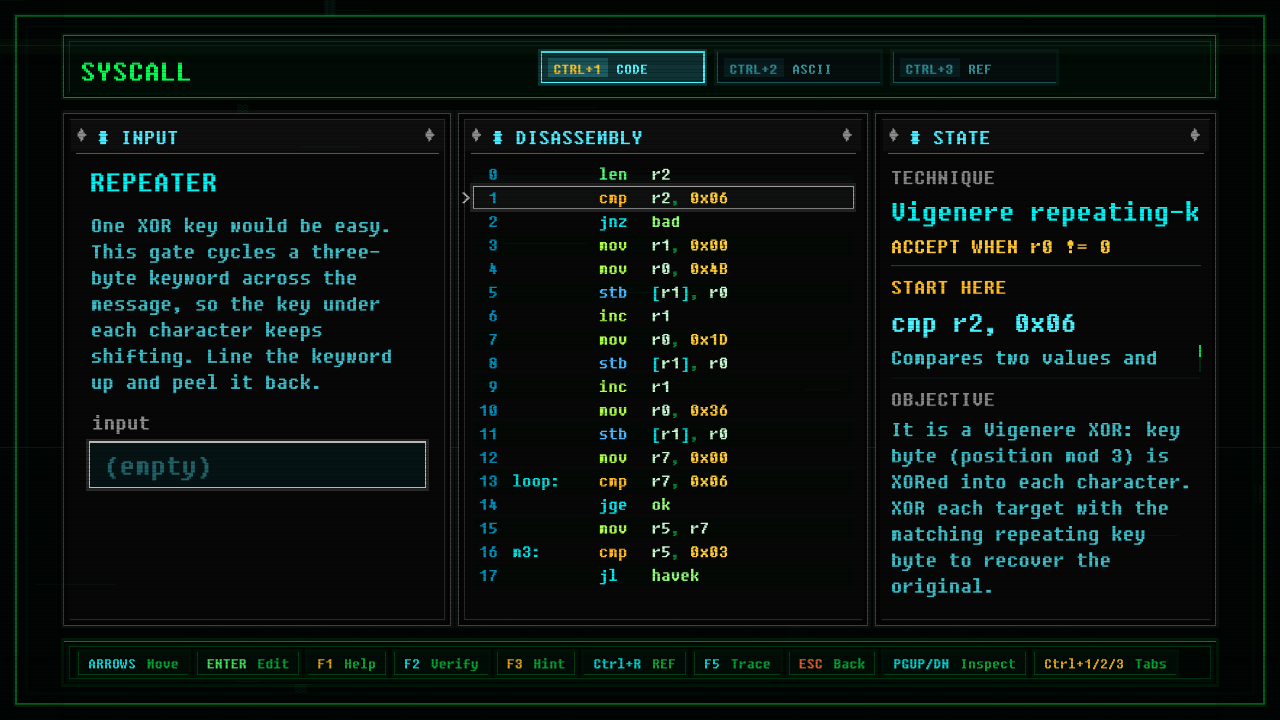Select disassembly row 2 'jnz bad'

pyautogui.click(x=663, y=222)
